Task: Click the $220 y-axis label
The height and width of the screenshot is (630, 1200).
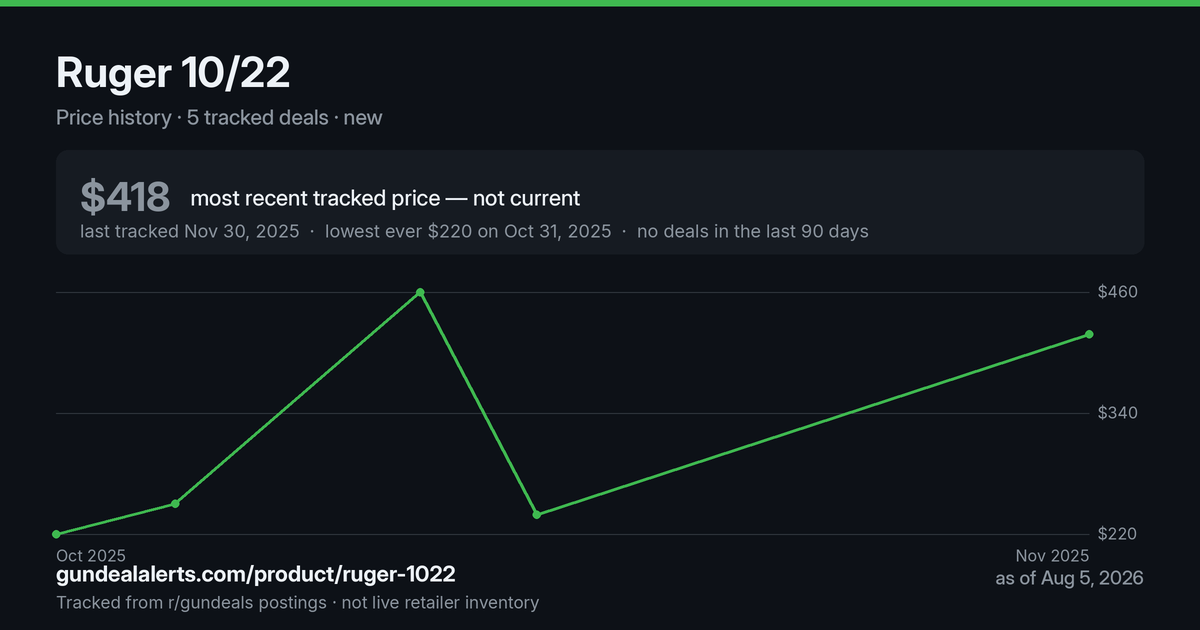Action: pos(1118,534)
